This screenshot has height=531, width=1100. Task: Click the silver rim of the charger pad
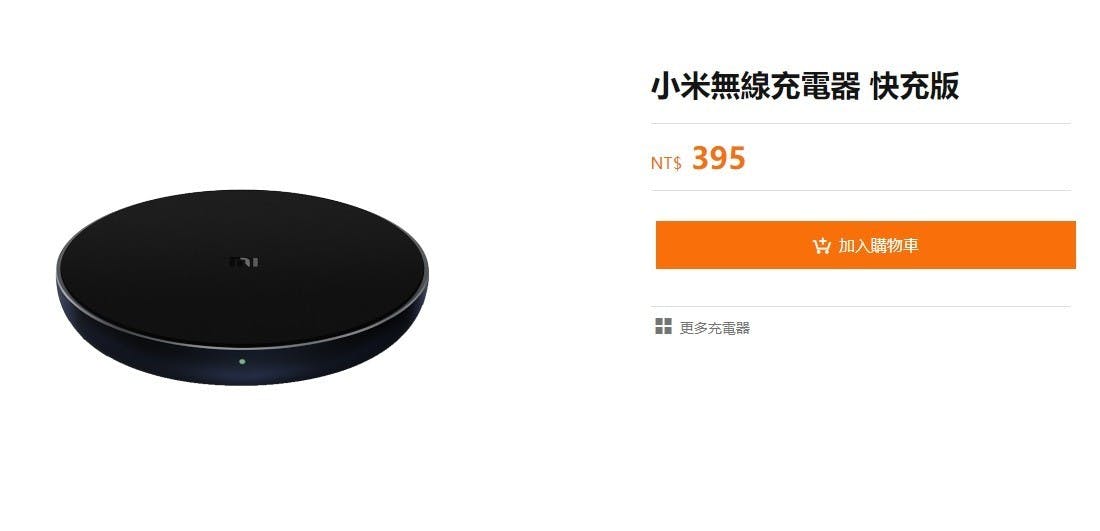(242, 347)
